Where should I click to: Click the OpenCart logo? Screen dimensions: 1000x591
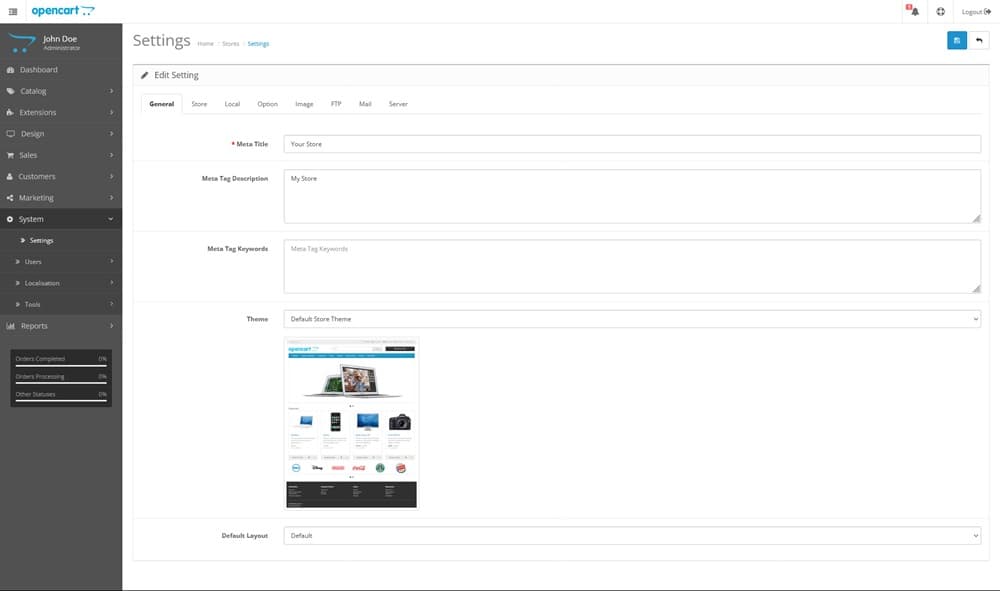pyautogui.click(x=62, y=11)
